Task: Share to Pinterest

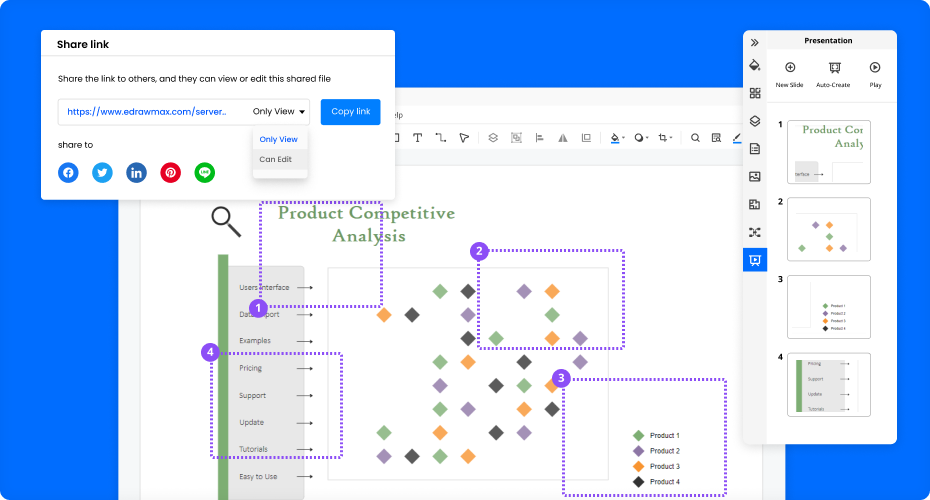Action: [x=171, y=172]
